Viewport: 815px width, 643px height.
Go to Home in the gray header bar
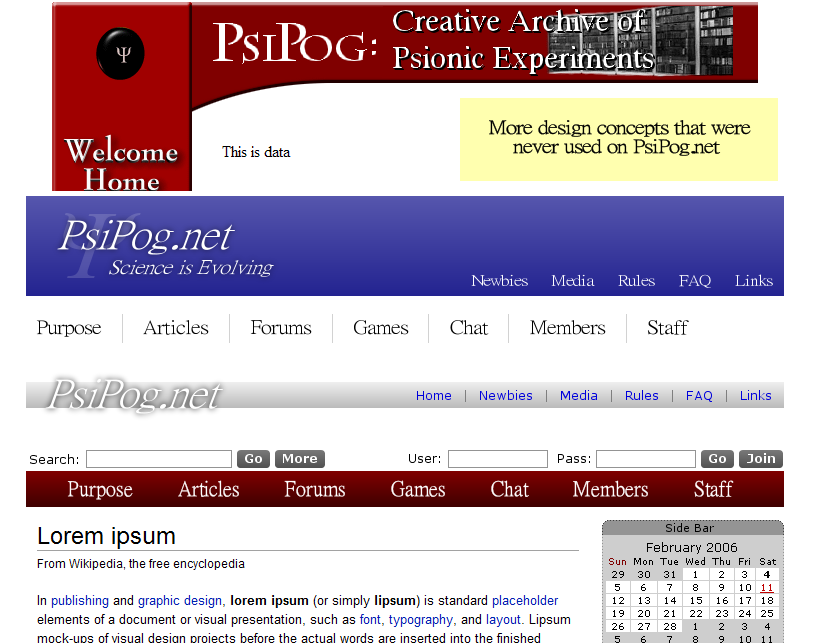pos(433,396)
